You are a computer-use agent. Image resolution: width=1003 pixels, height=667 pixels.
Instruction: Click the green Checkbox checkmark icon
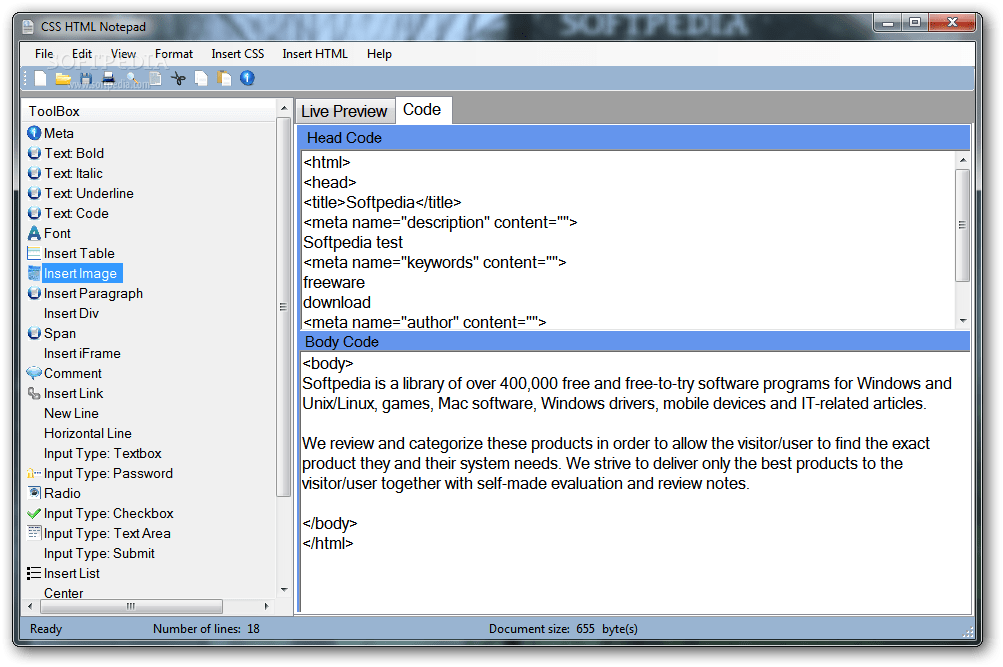pyautogui.click(x=34, y=514)
